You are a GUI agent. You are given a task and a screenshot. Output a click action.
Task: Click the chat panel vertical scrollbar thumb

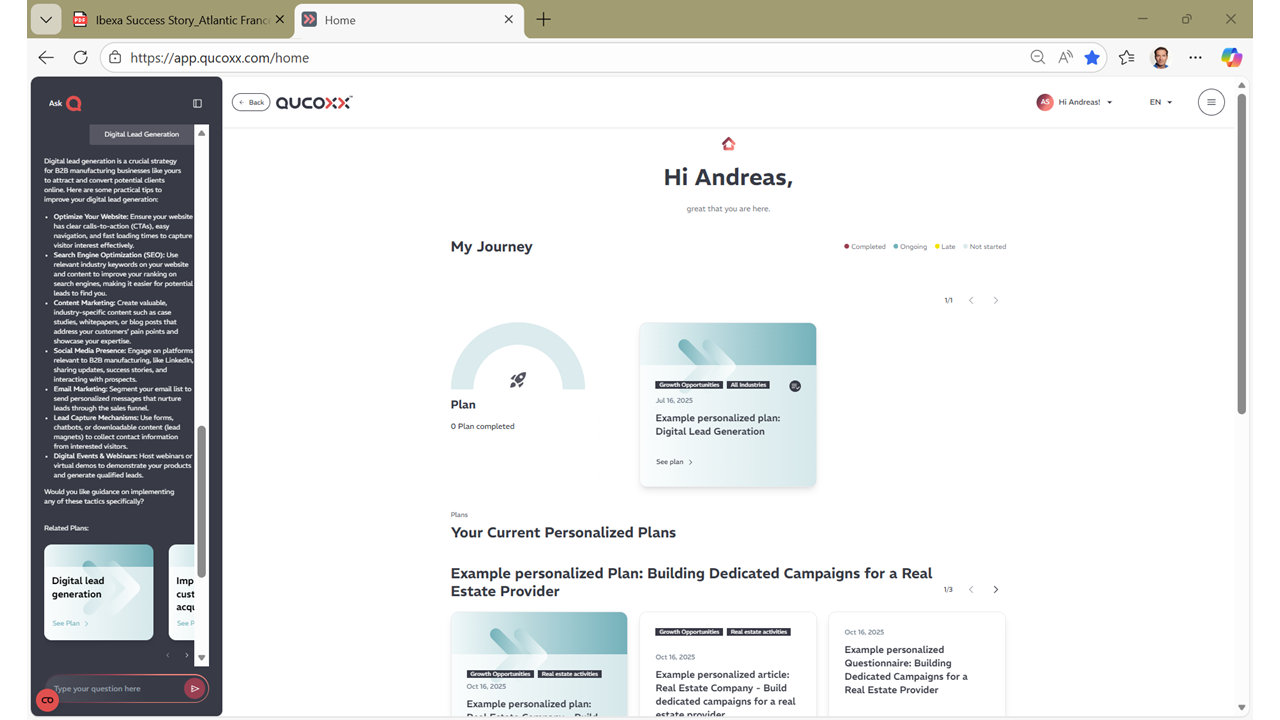coord(201,500)
